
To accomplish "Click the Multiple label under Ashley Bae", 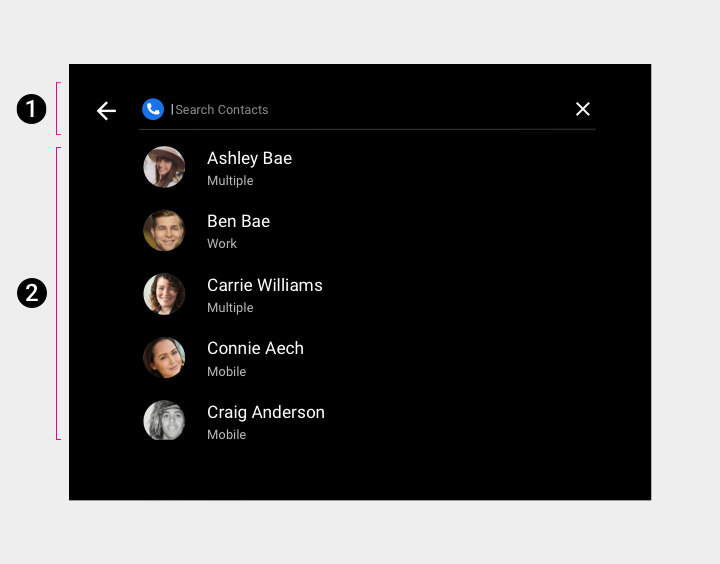I will [x=230, y=181].
